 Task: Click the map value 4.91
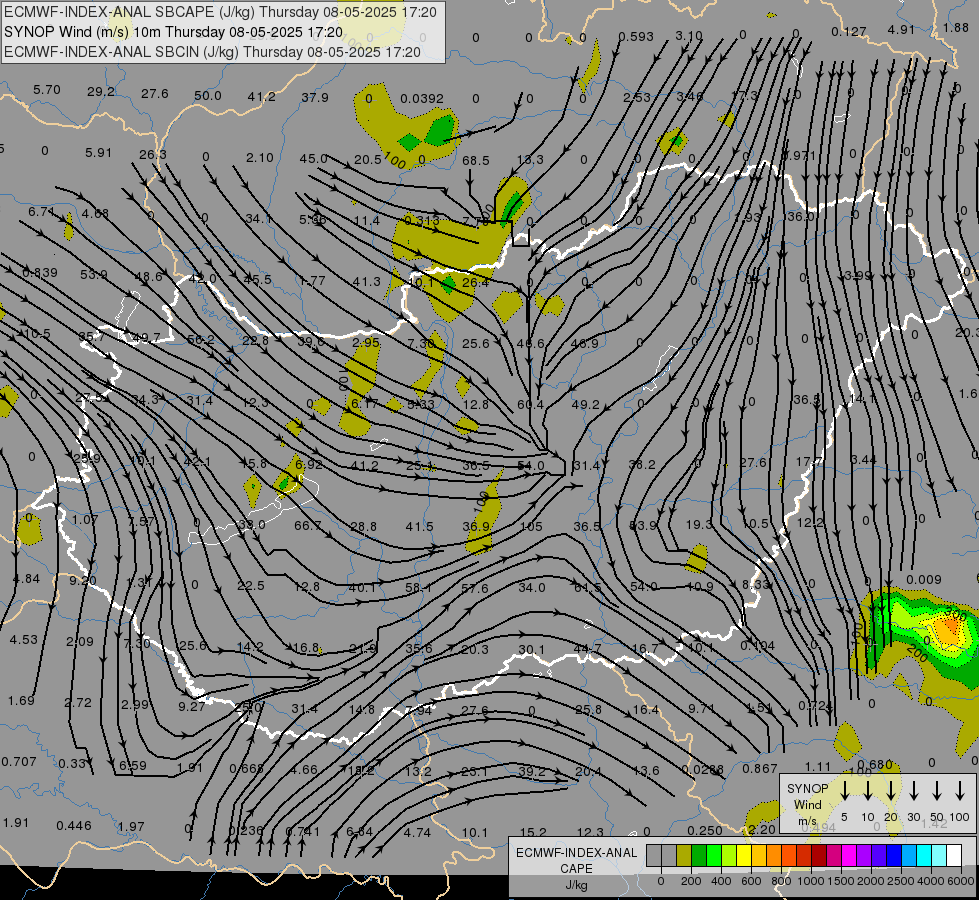[901, 29]
